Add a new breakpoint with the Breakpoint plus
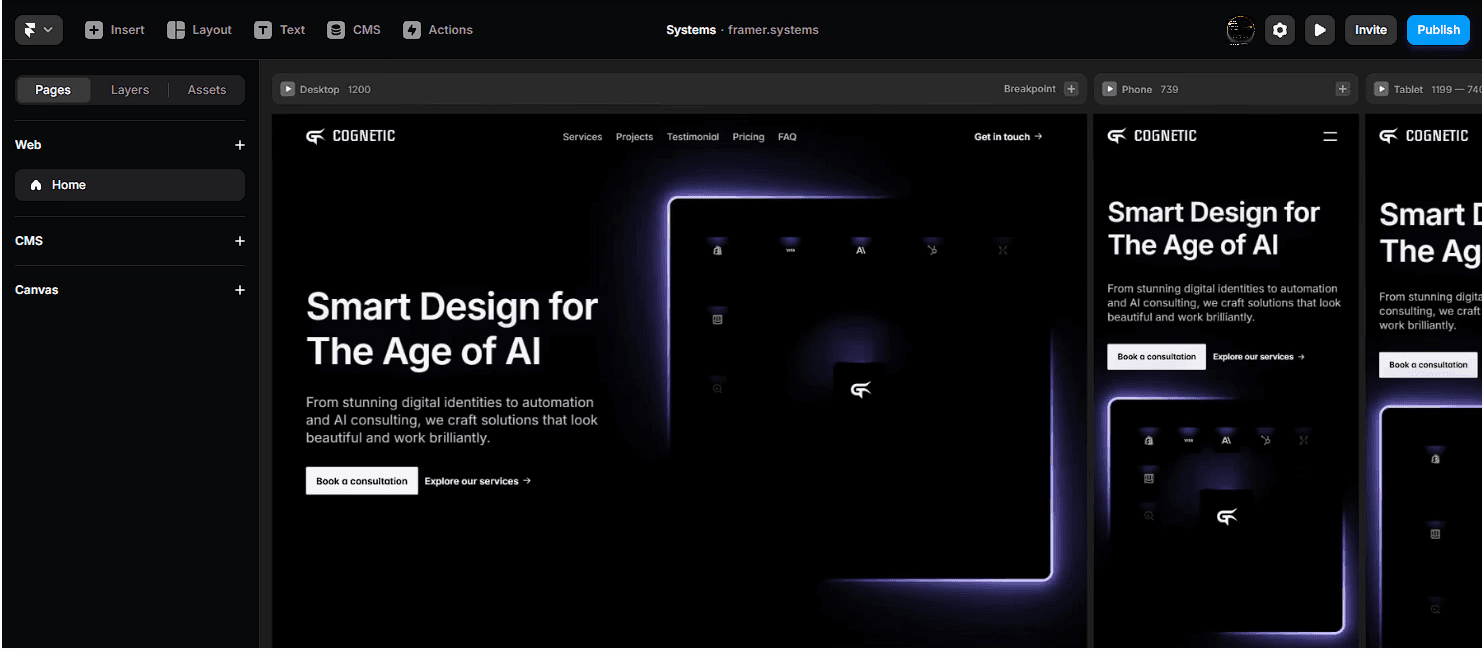The width and height of the screenshot is (1484, 650). click(x=1071, y=88)
